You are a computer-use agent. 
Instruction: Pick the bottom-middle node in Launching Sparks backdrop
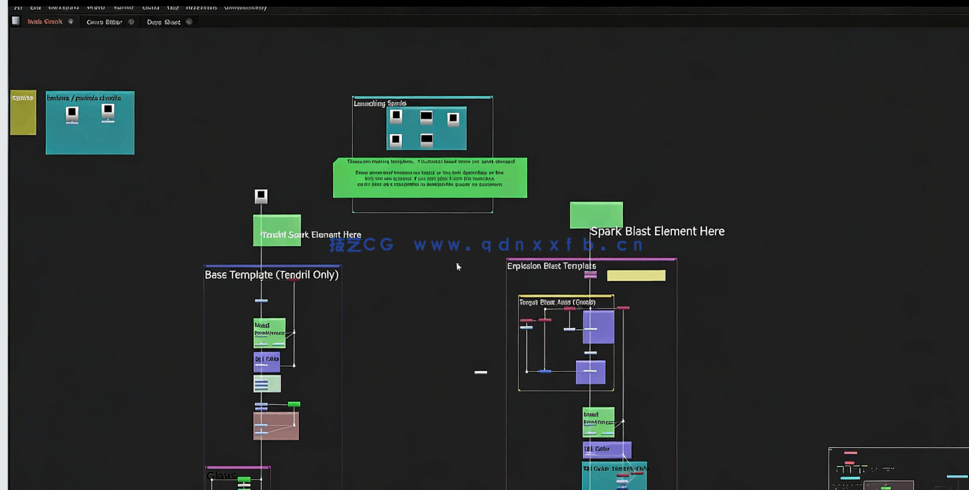(427, 140)
